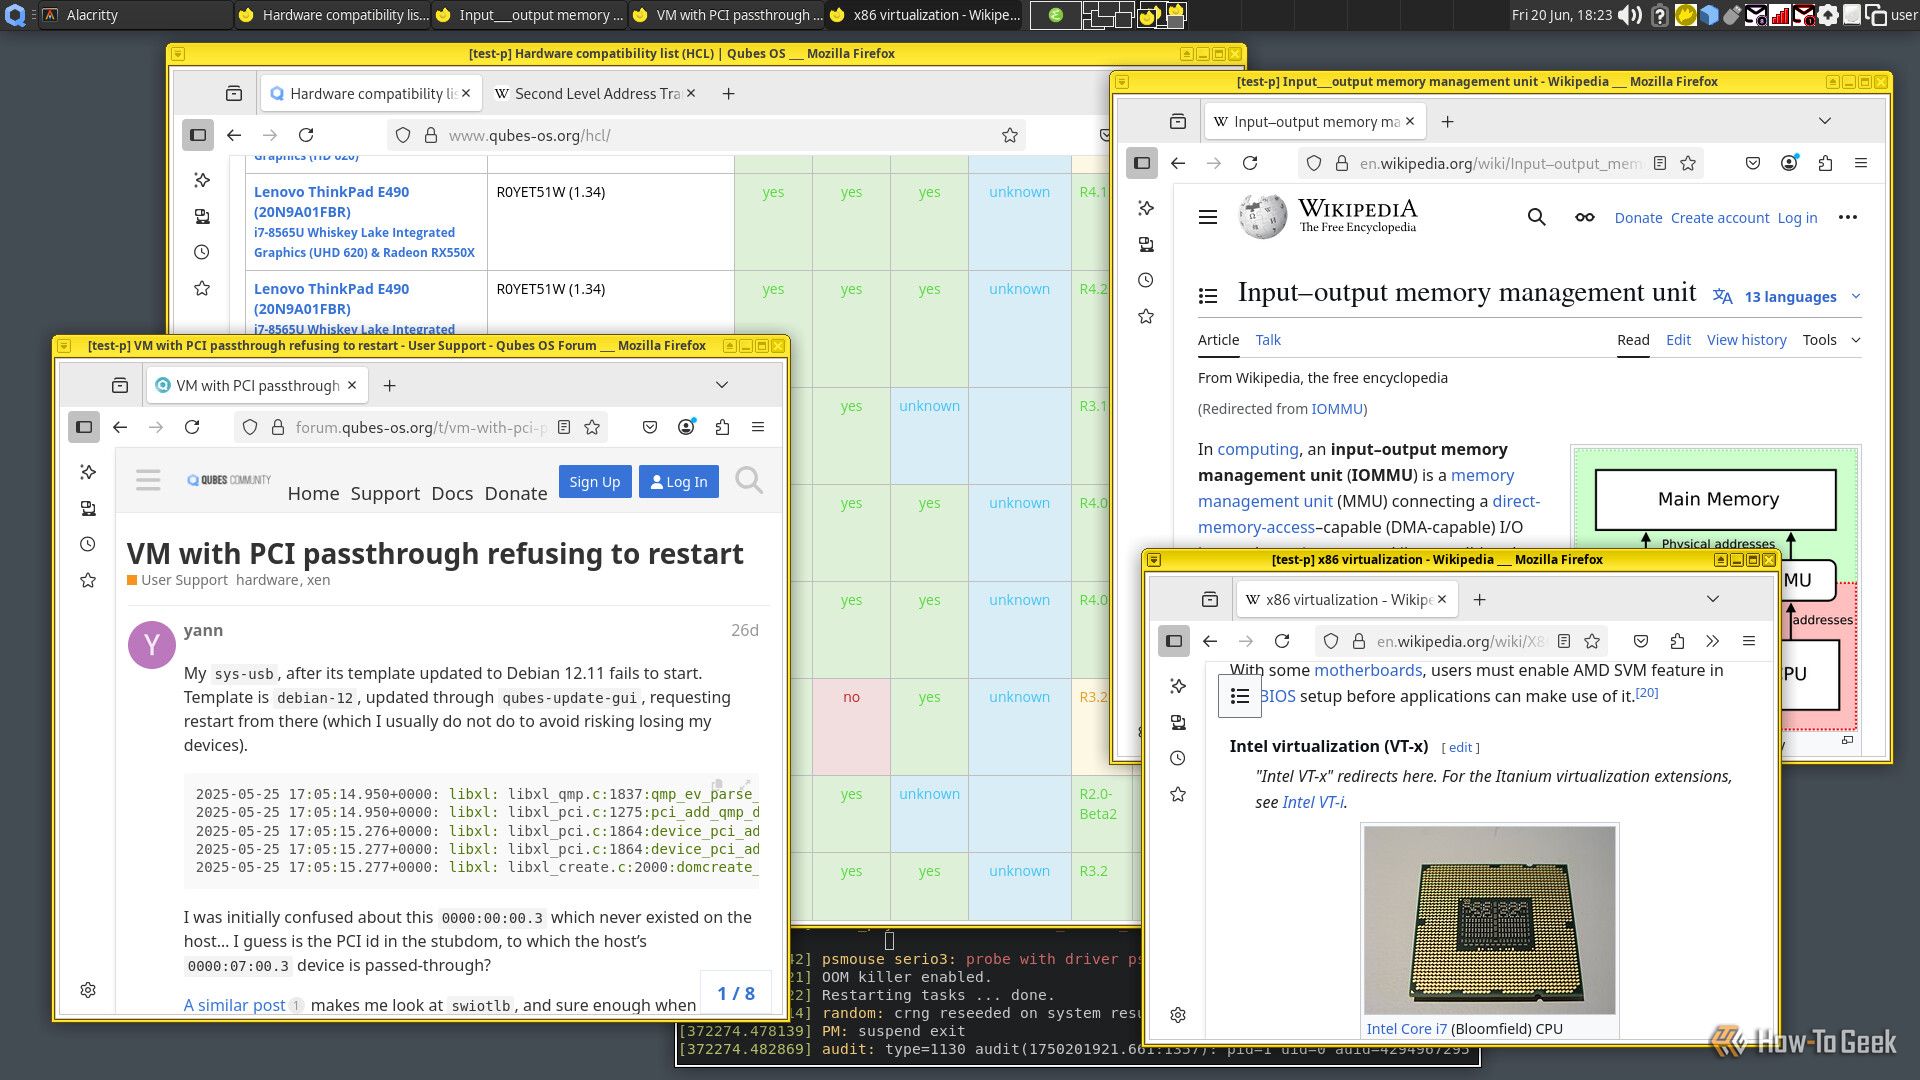The image size is (1920, 1080).
Task: Click yann's avatar in the forum post
Action: click(152, 645)
